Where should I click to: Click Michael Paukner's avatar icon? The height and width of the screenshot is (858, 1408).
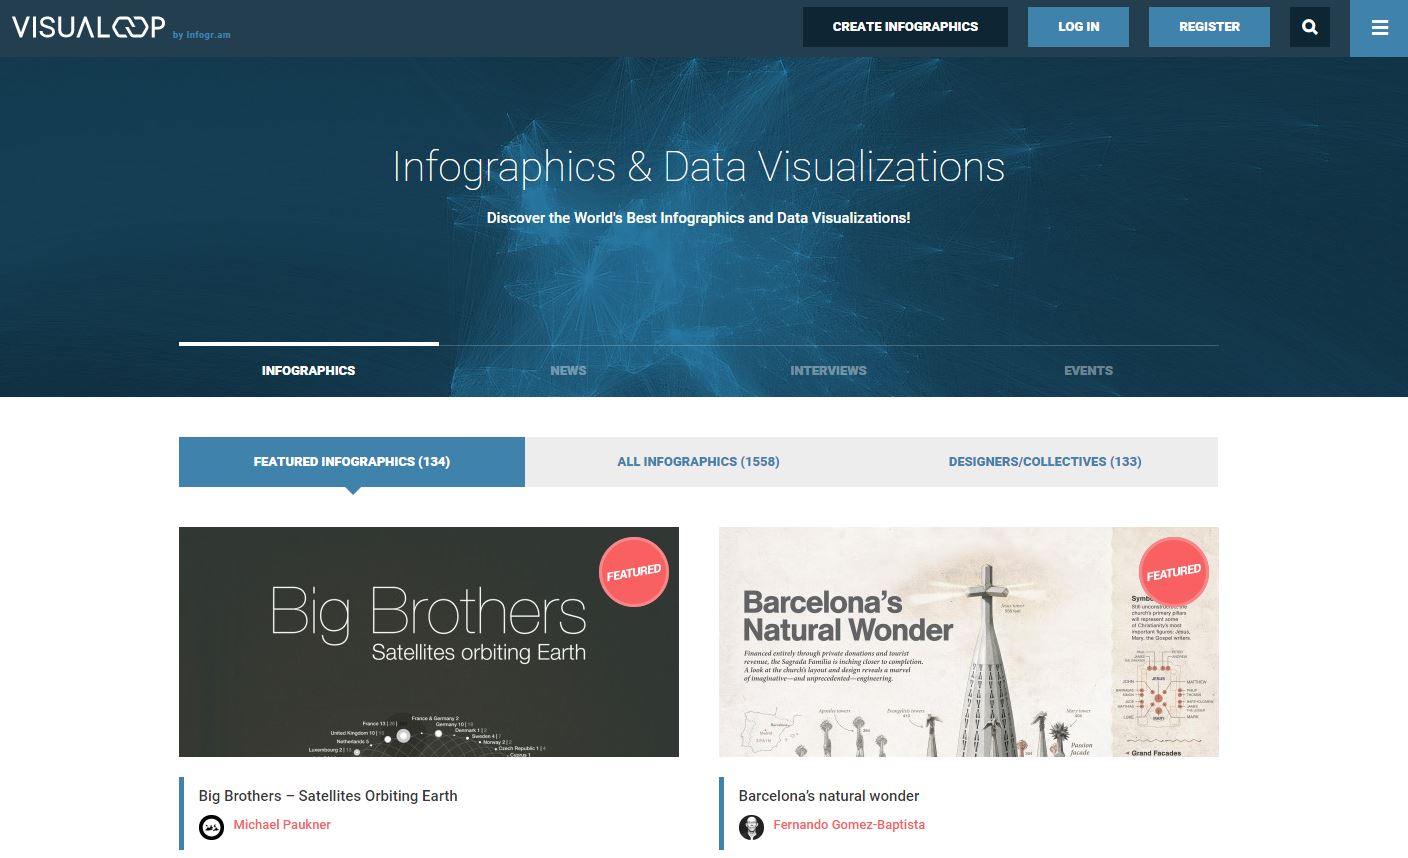[211, 826]
